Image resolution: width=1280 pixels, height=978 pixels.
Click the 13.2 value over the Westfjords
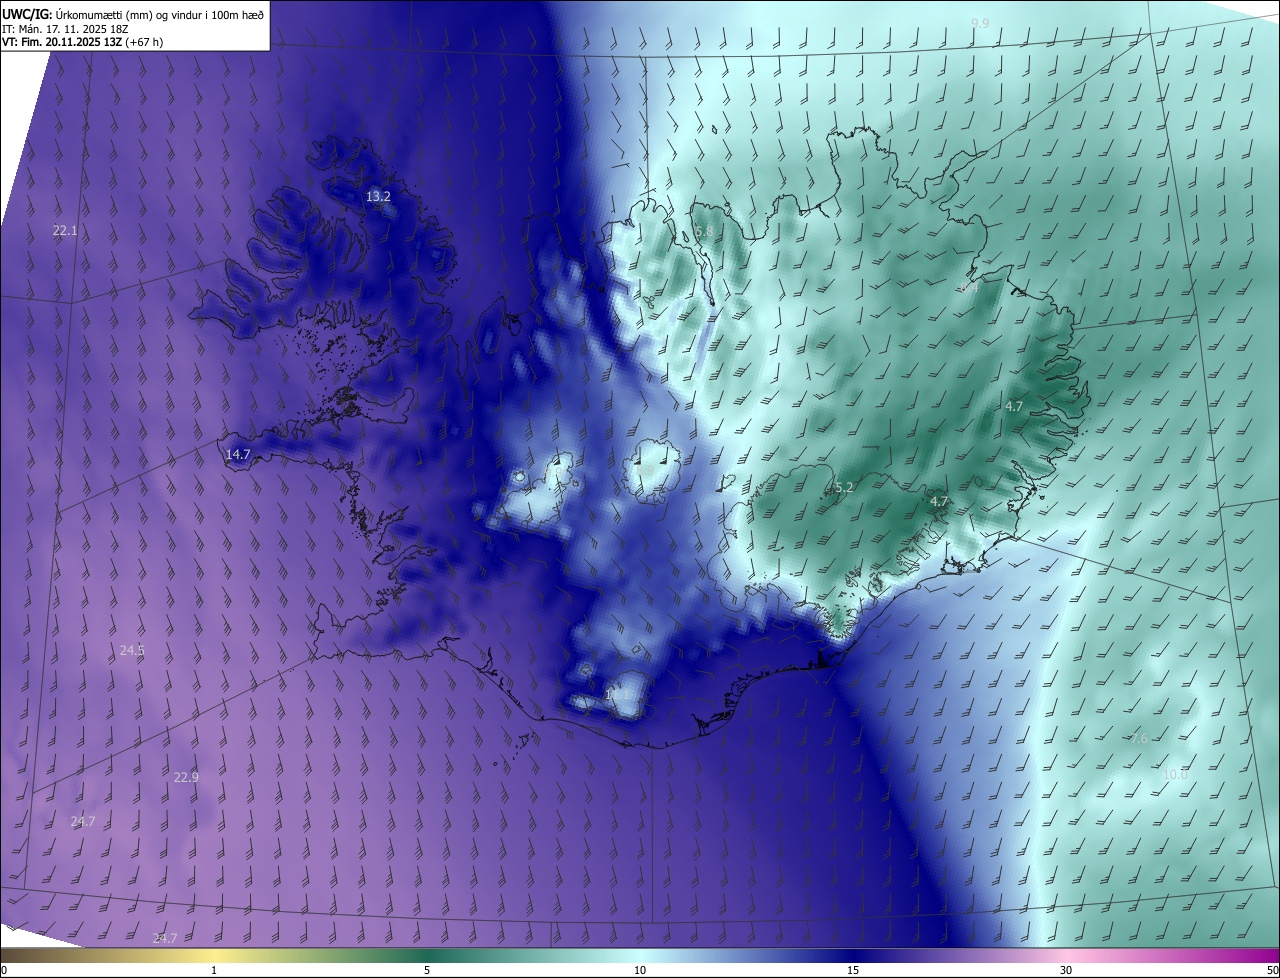pyautogui.click(x=378, y=197)
